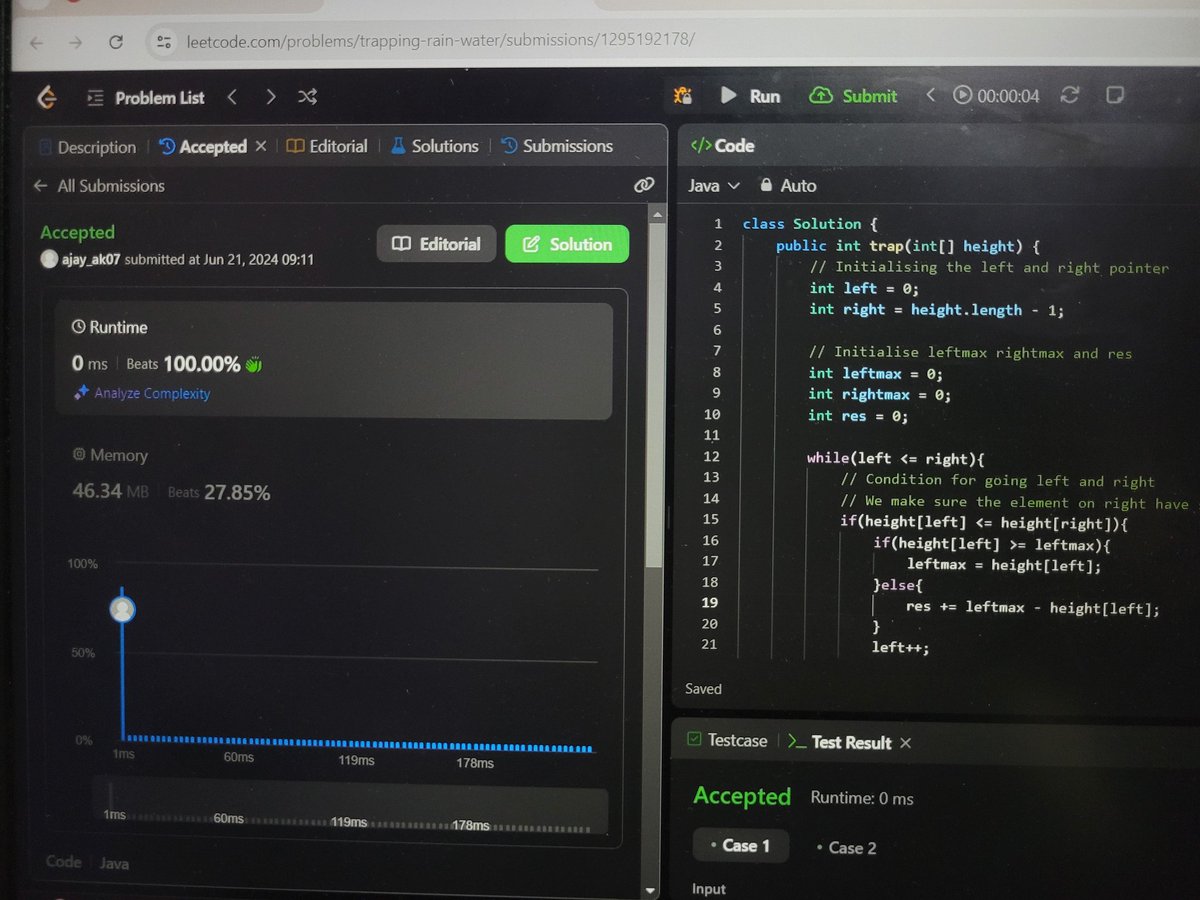Close the Test Result tab

pyautogui.click(x=905, y=742)
